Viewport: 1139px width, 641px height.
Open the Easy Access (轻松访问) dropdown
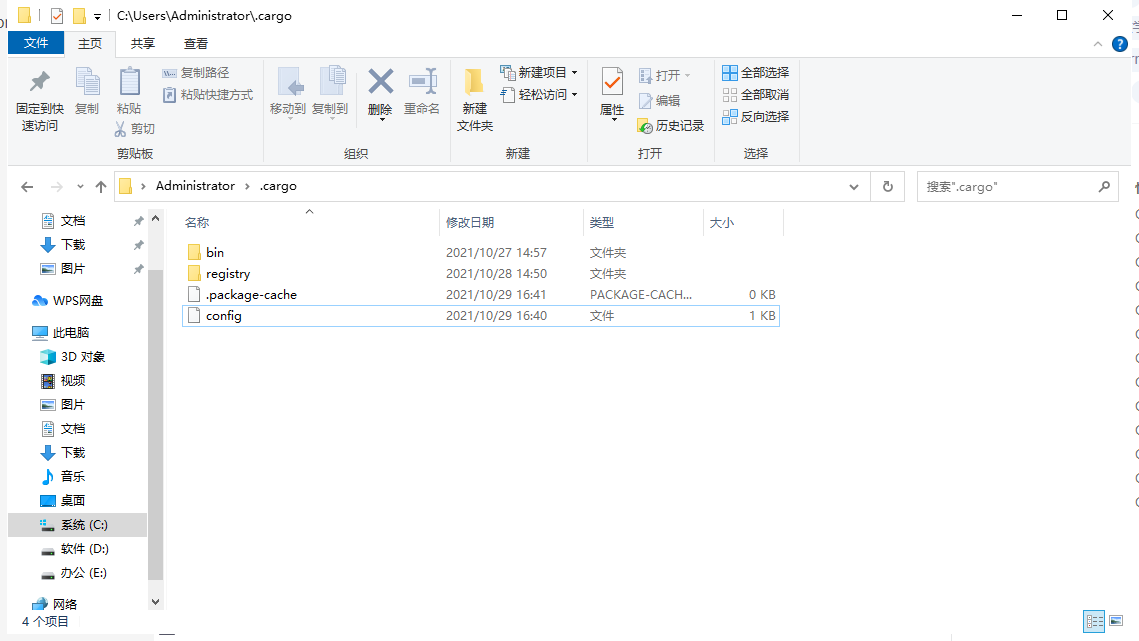tap(539, 94)
